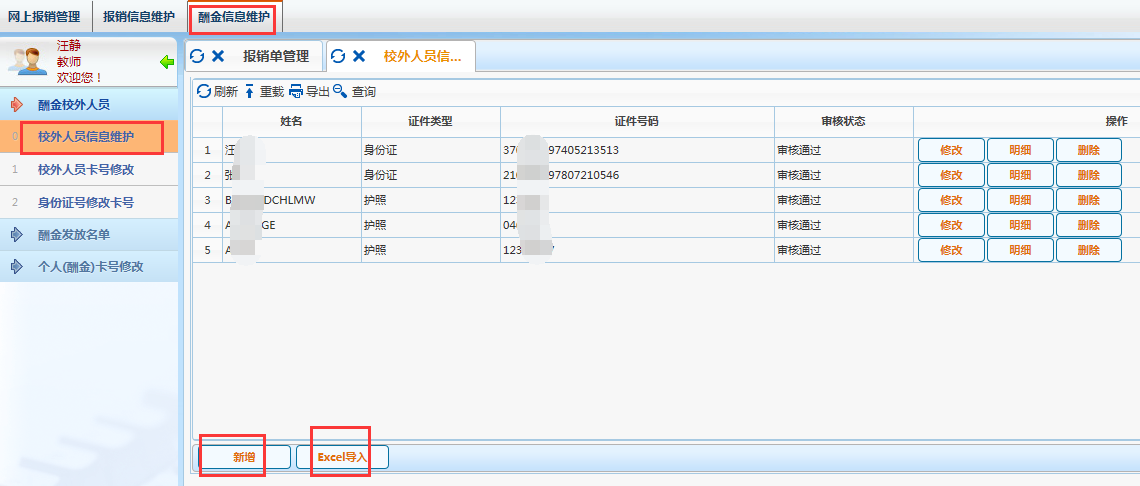
Task: Expand the 个人(酬金)卡号修改 section
Action: coord(17,267)
